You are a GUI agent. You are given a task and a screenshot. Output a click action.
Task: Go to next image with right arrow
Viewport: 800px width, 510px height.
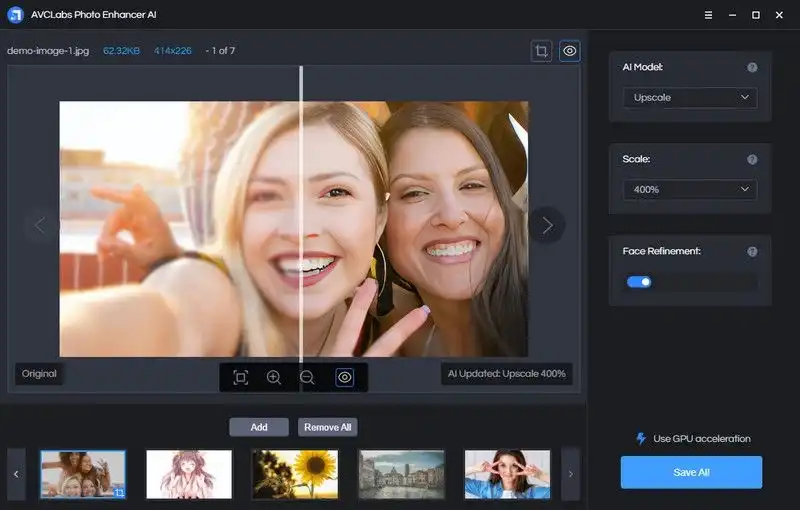click(x=547, y=225)
